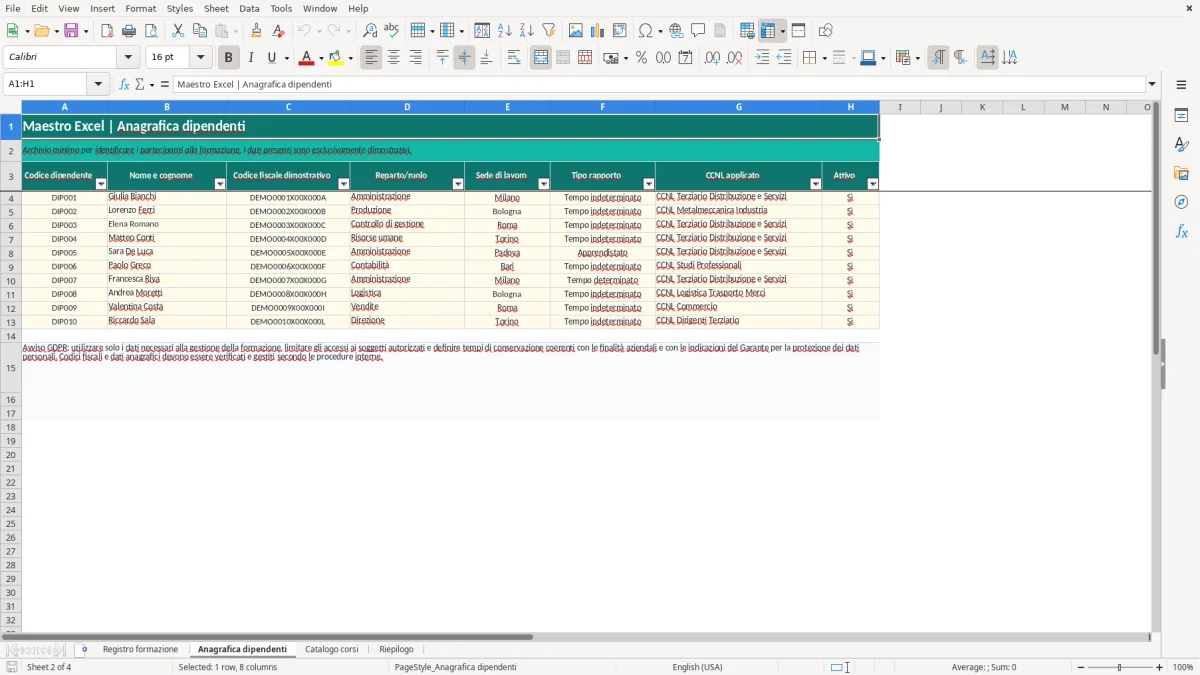Click the Insert Hyperlink icon
The width and height of the screenshot is (1200, 675).
[676, 31]
